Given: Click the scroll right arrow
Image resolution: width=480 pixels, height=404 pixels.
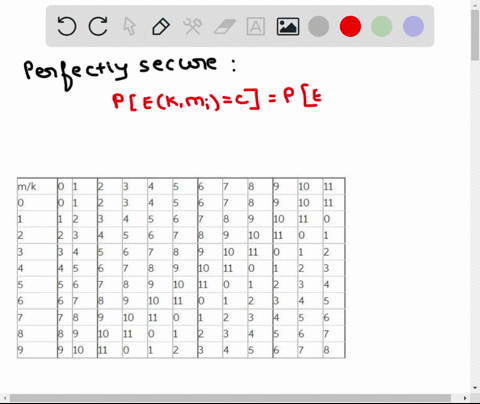Looking at the screenshot, I should [465, 398].
